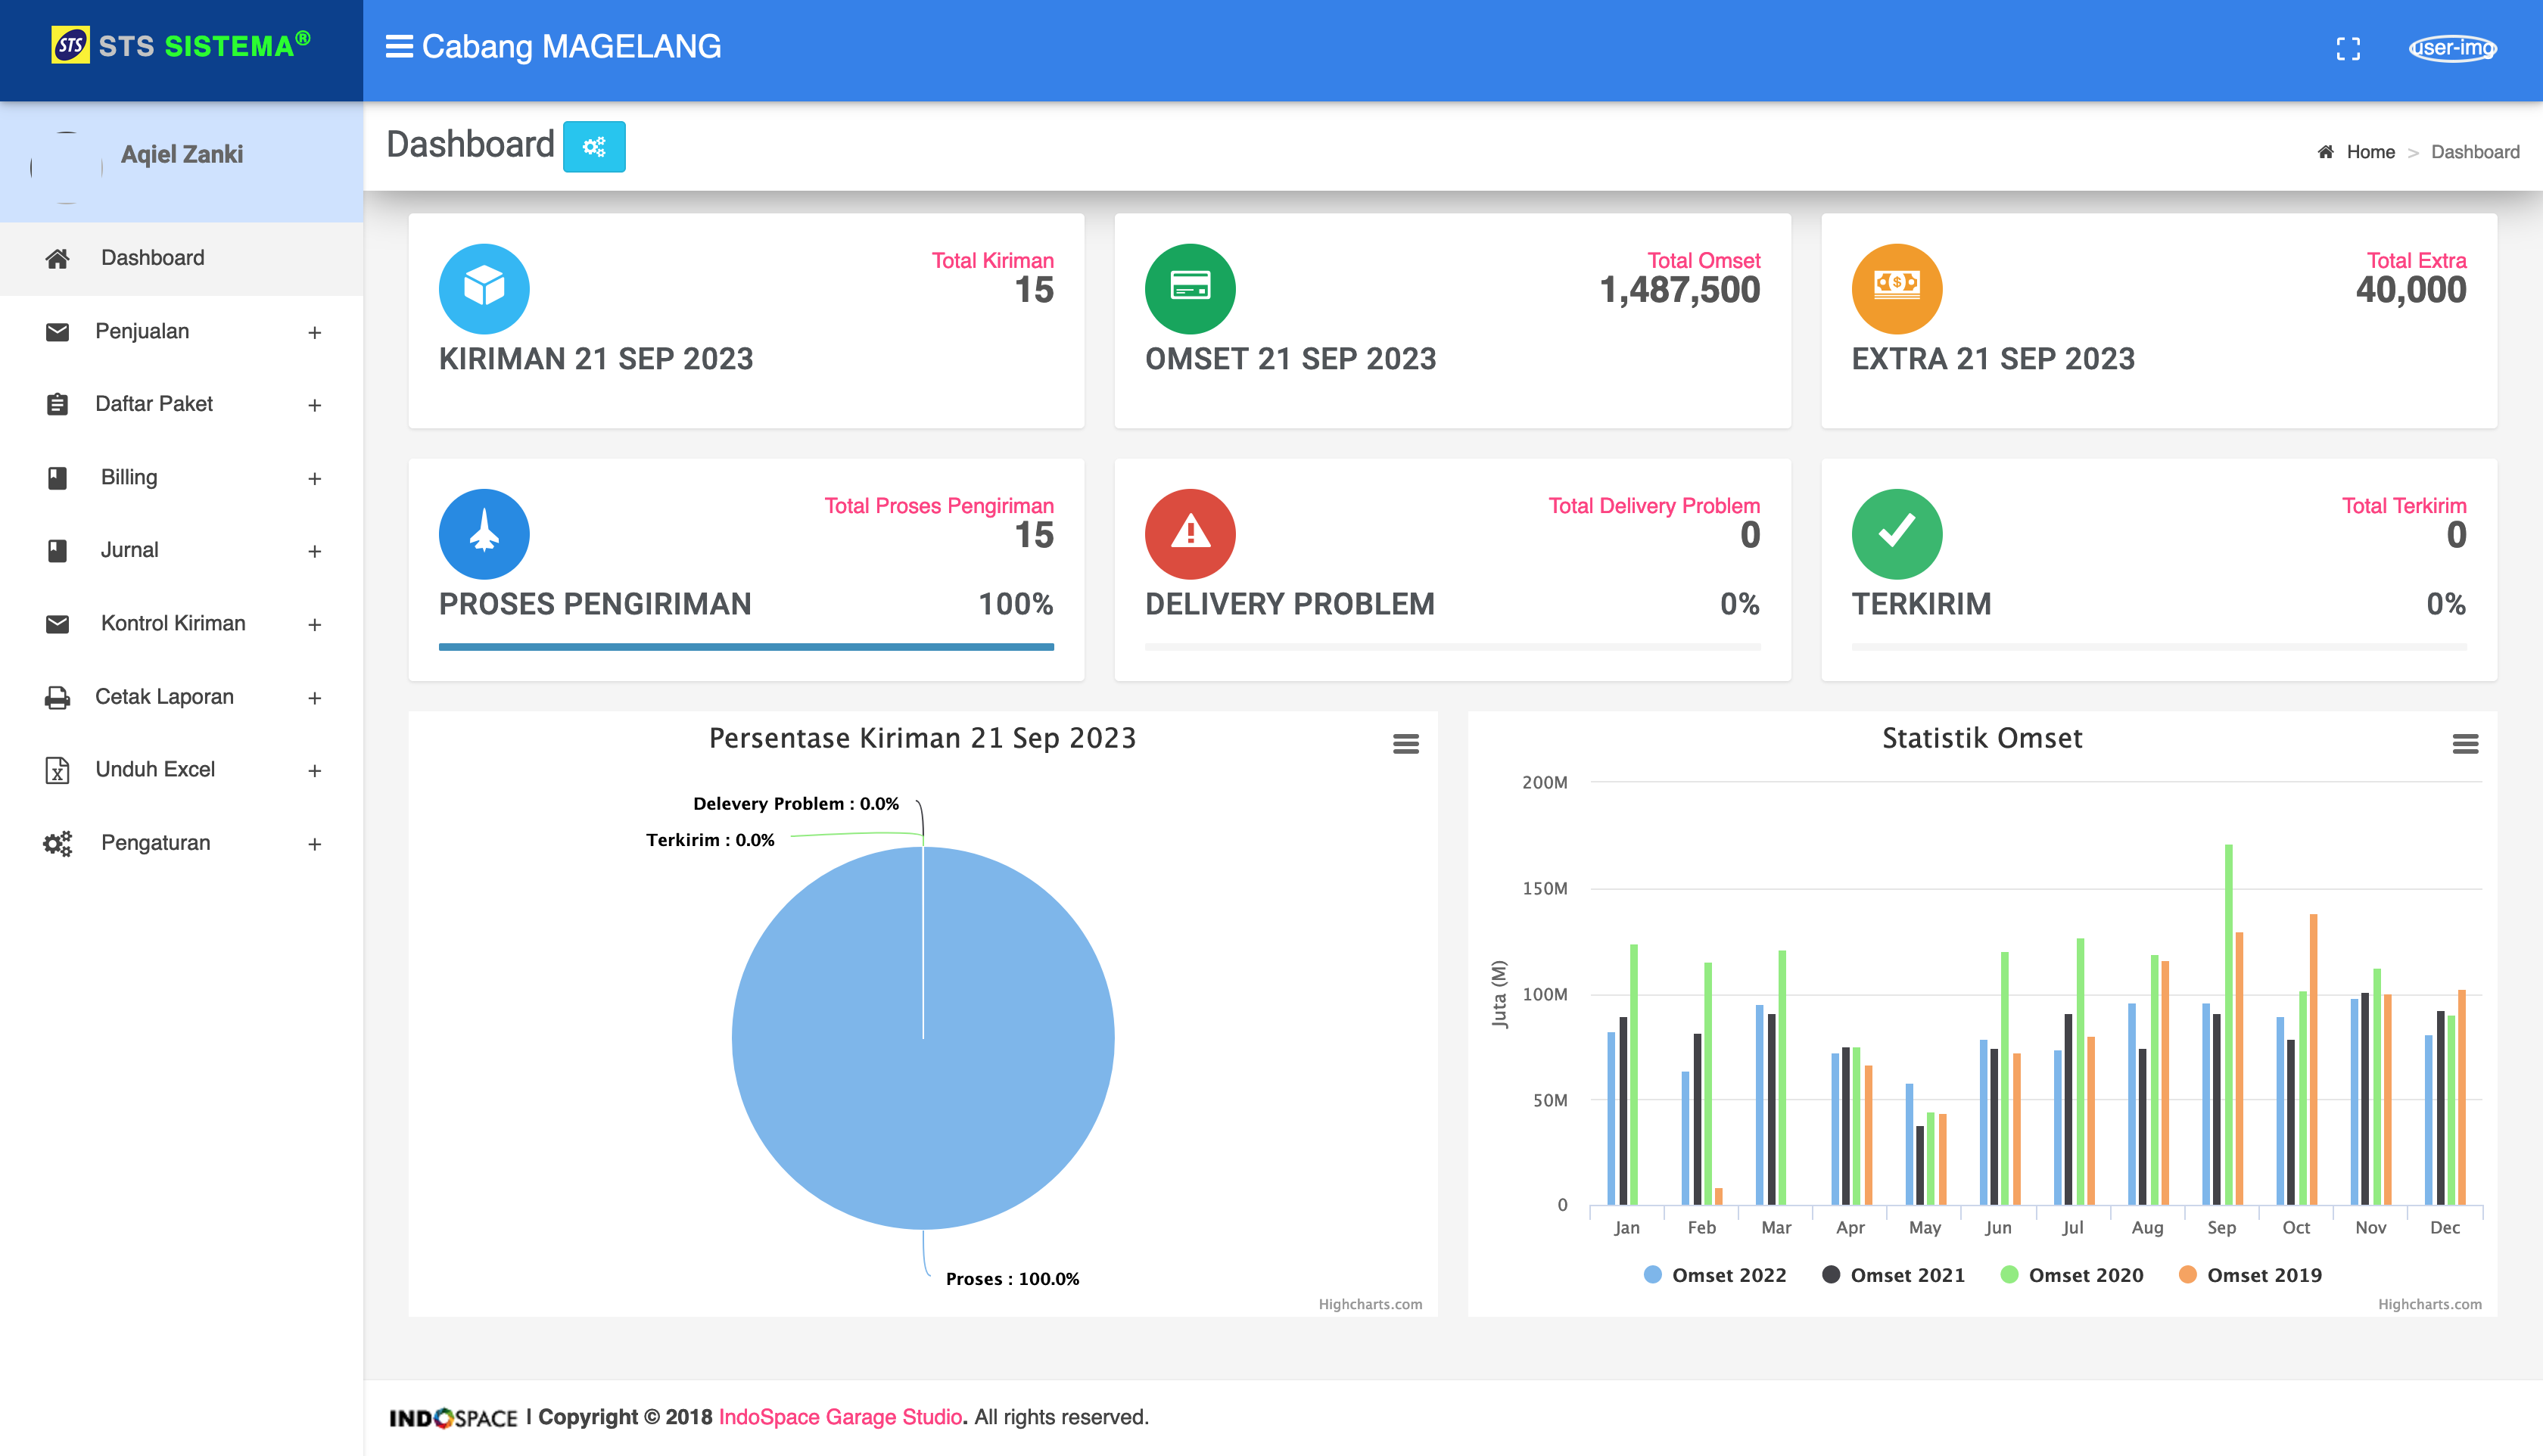
Task: Open the Billing sidebar menu
Action: pyautogui.click(x=181, y=477)
